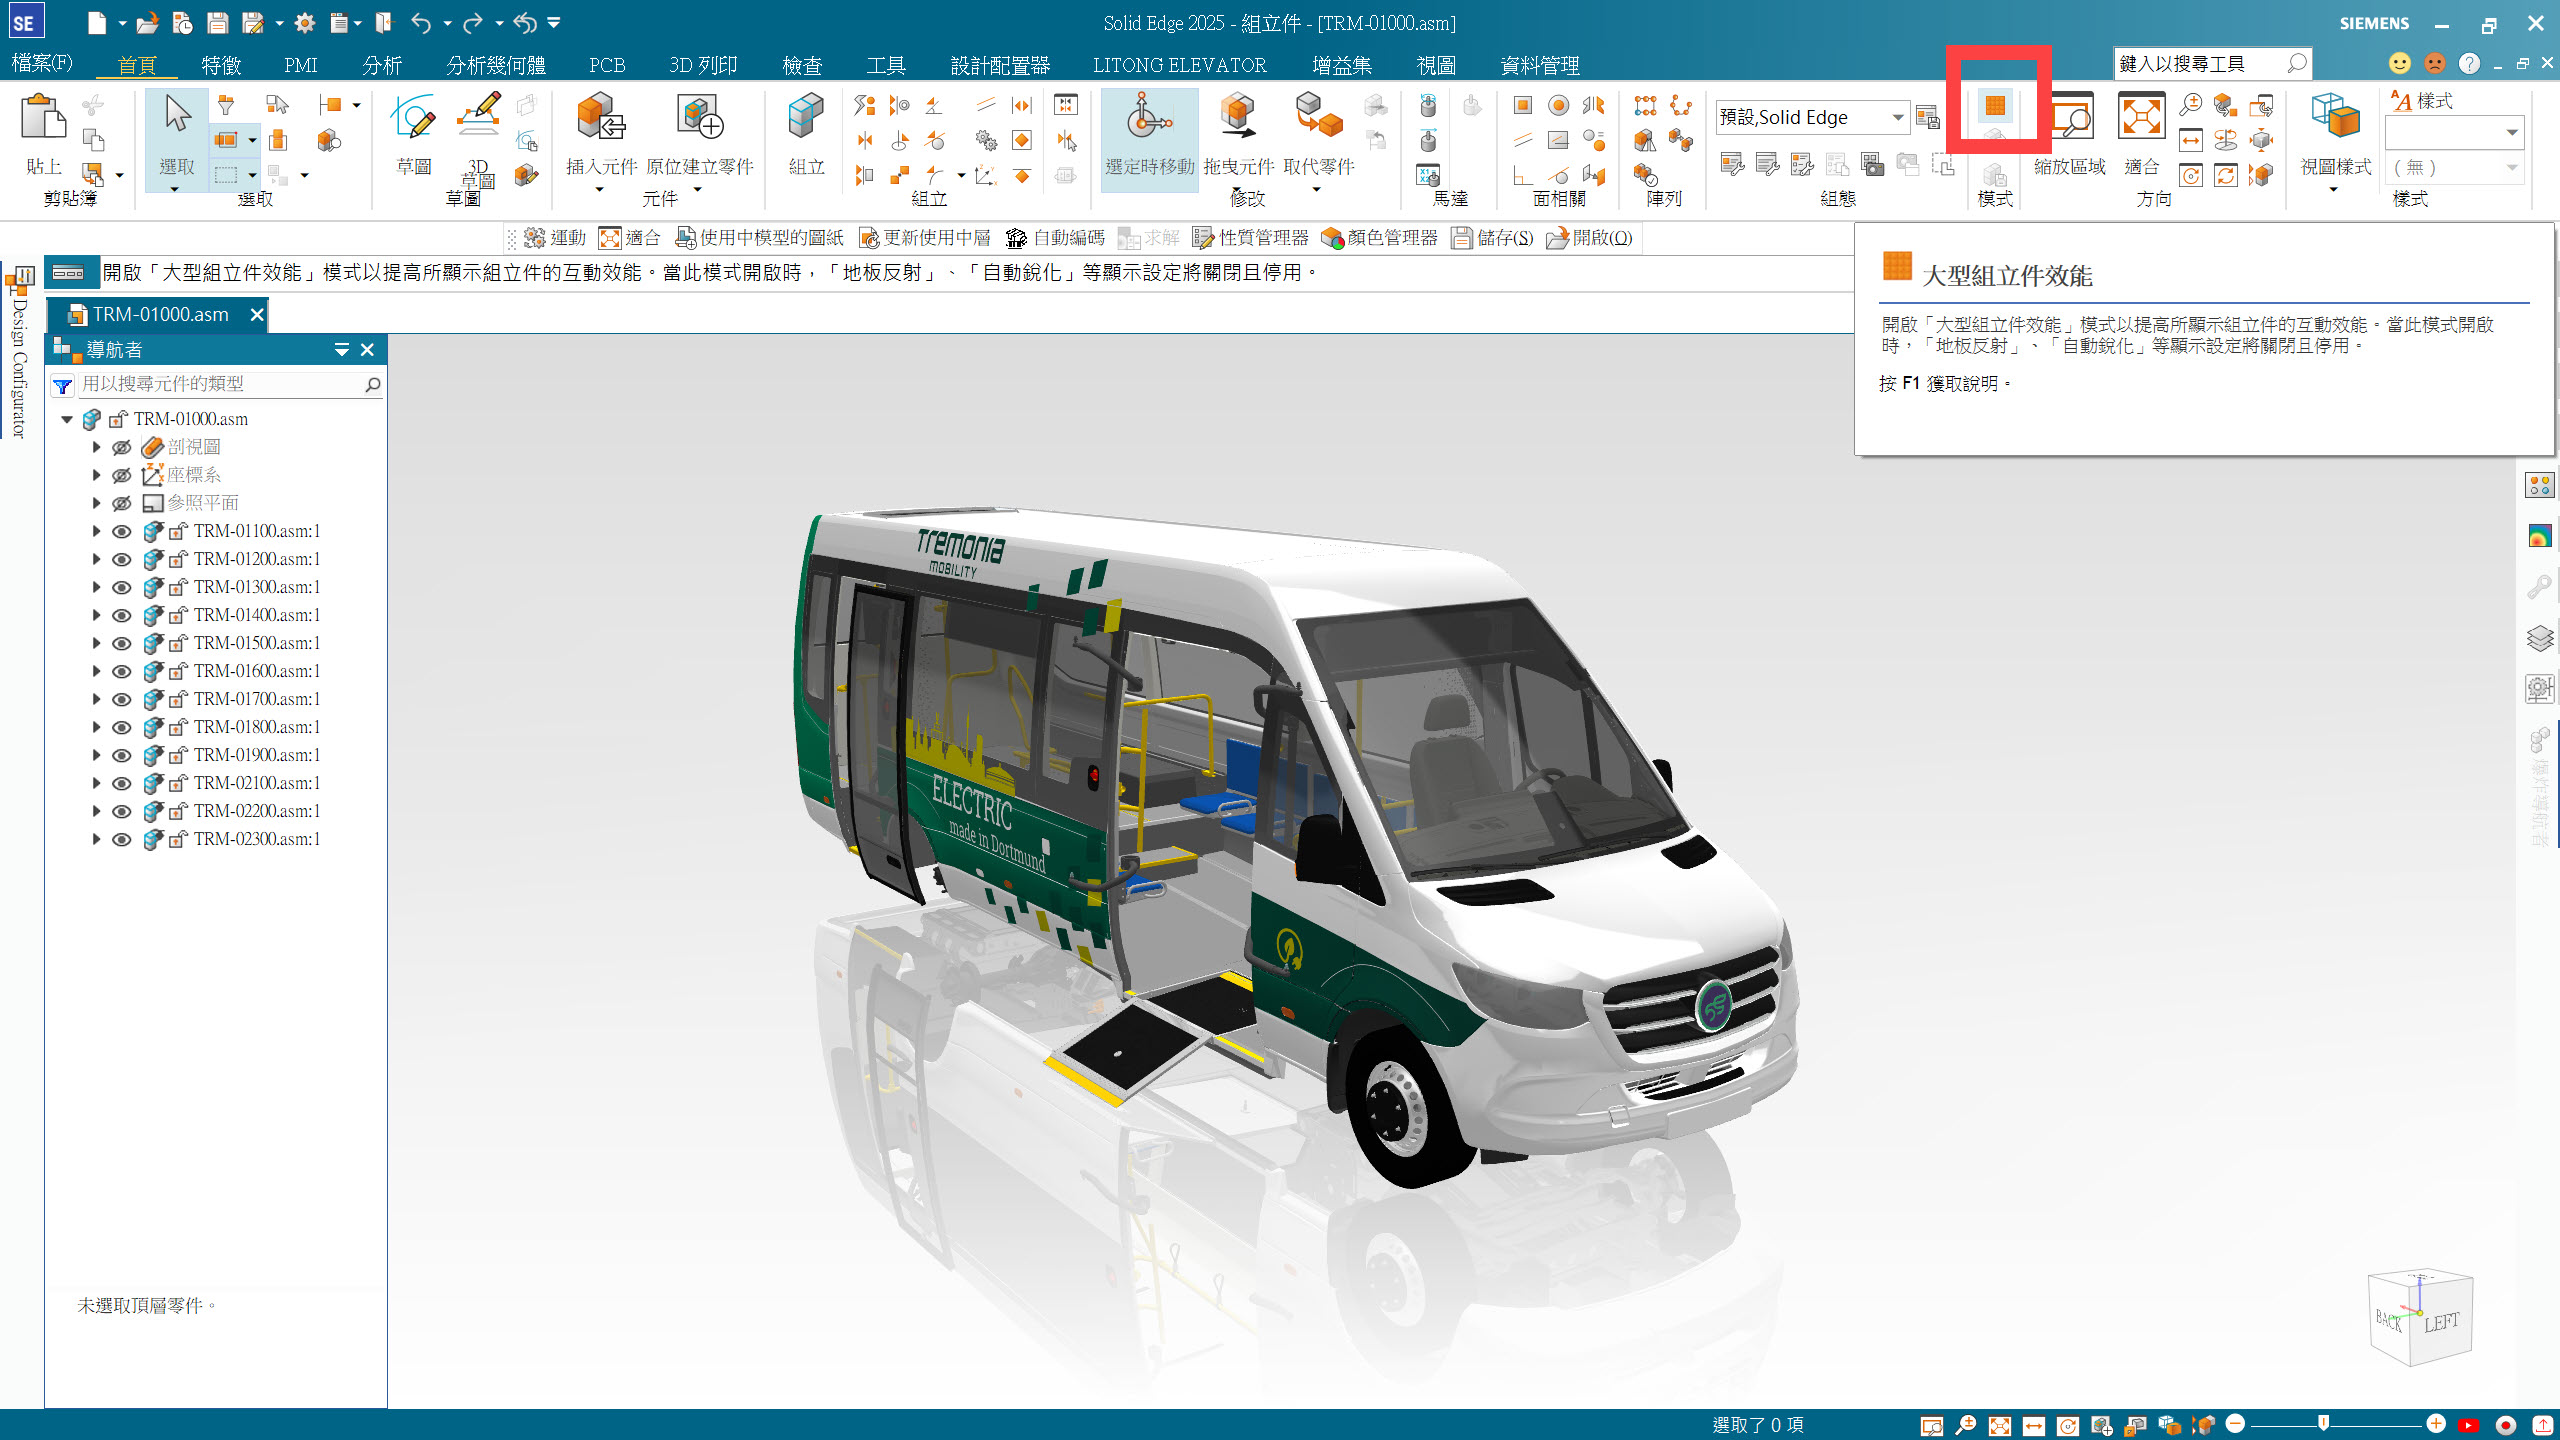2560x1440 pixels.
Task: Open the Style (樣式) combo box dropdown
Action: (2511, 132)
